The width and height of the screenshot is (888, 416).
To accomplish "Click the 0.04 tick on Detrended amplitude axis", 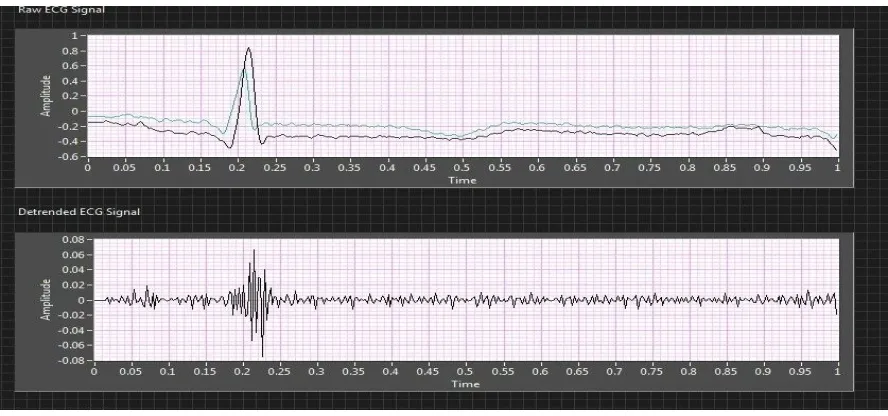I will point(73,270).
